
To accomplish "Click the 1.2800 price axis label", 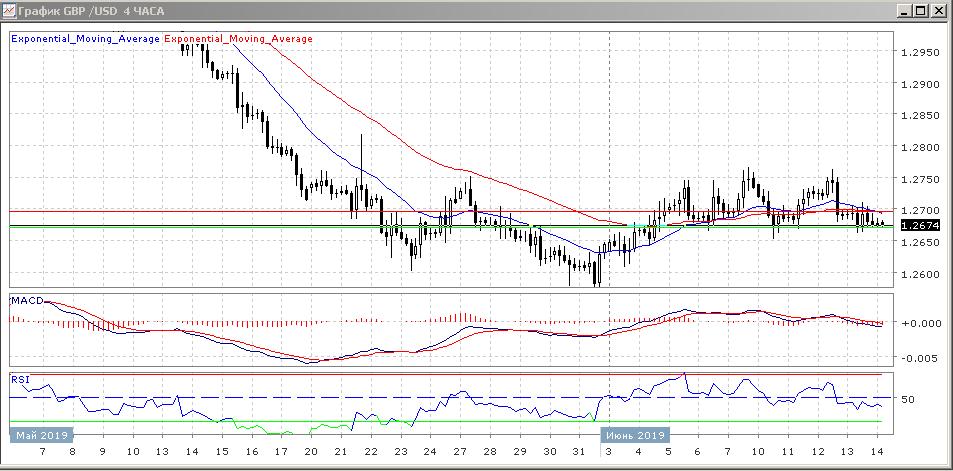I will coord(920,147).
